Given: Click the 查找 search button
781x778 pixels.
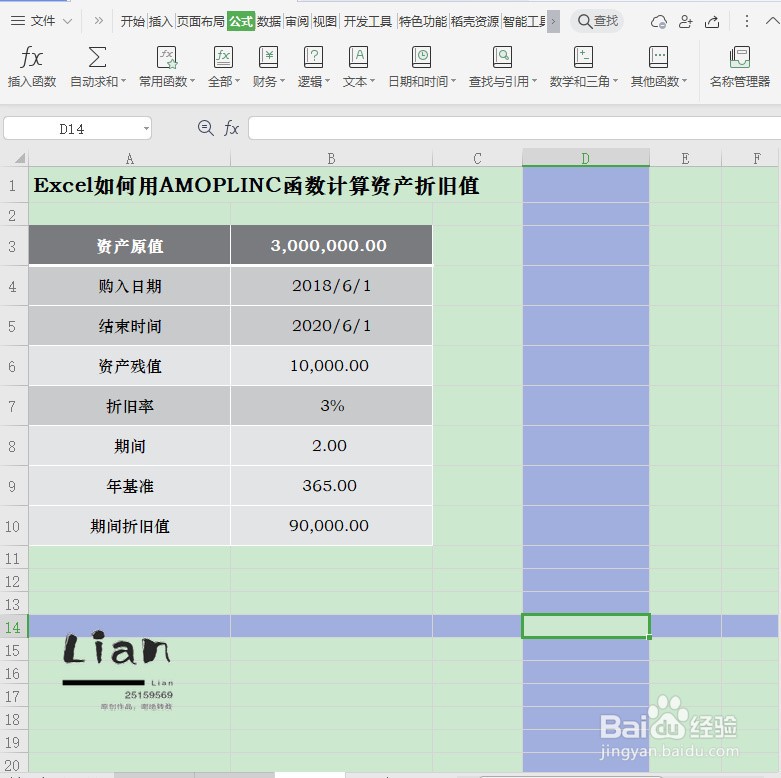Looking at the screenshot, I should (597, 21).
